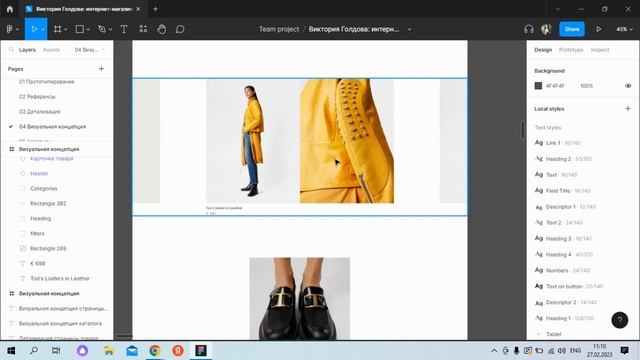Click the Share button

(571, 29)
